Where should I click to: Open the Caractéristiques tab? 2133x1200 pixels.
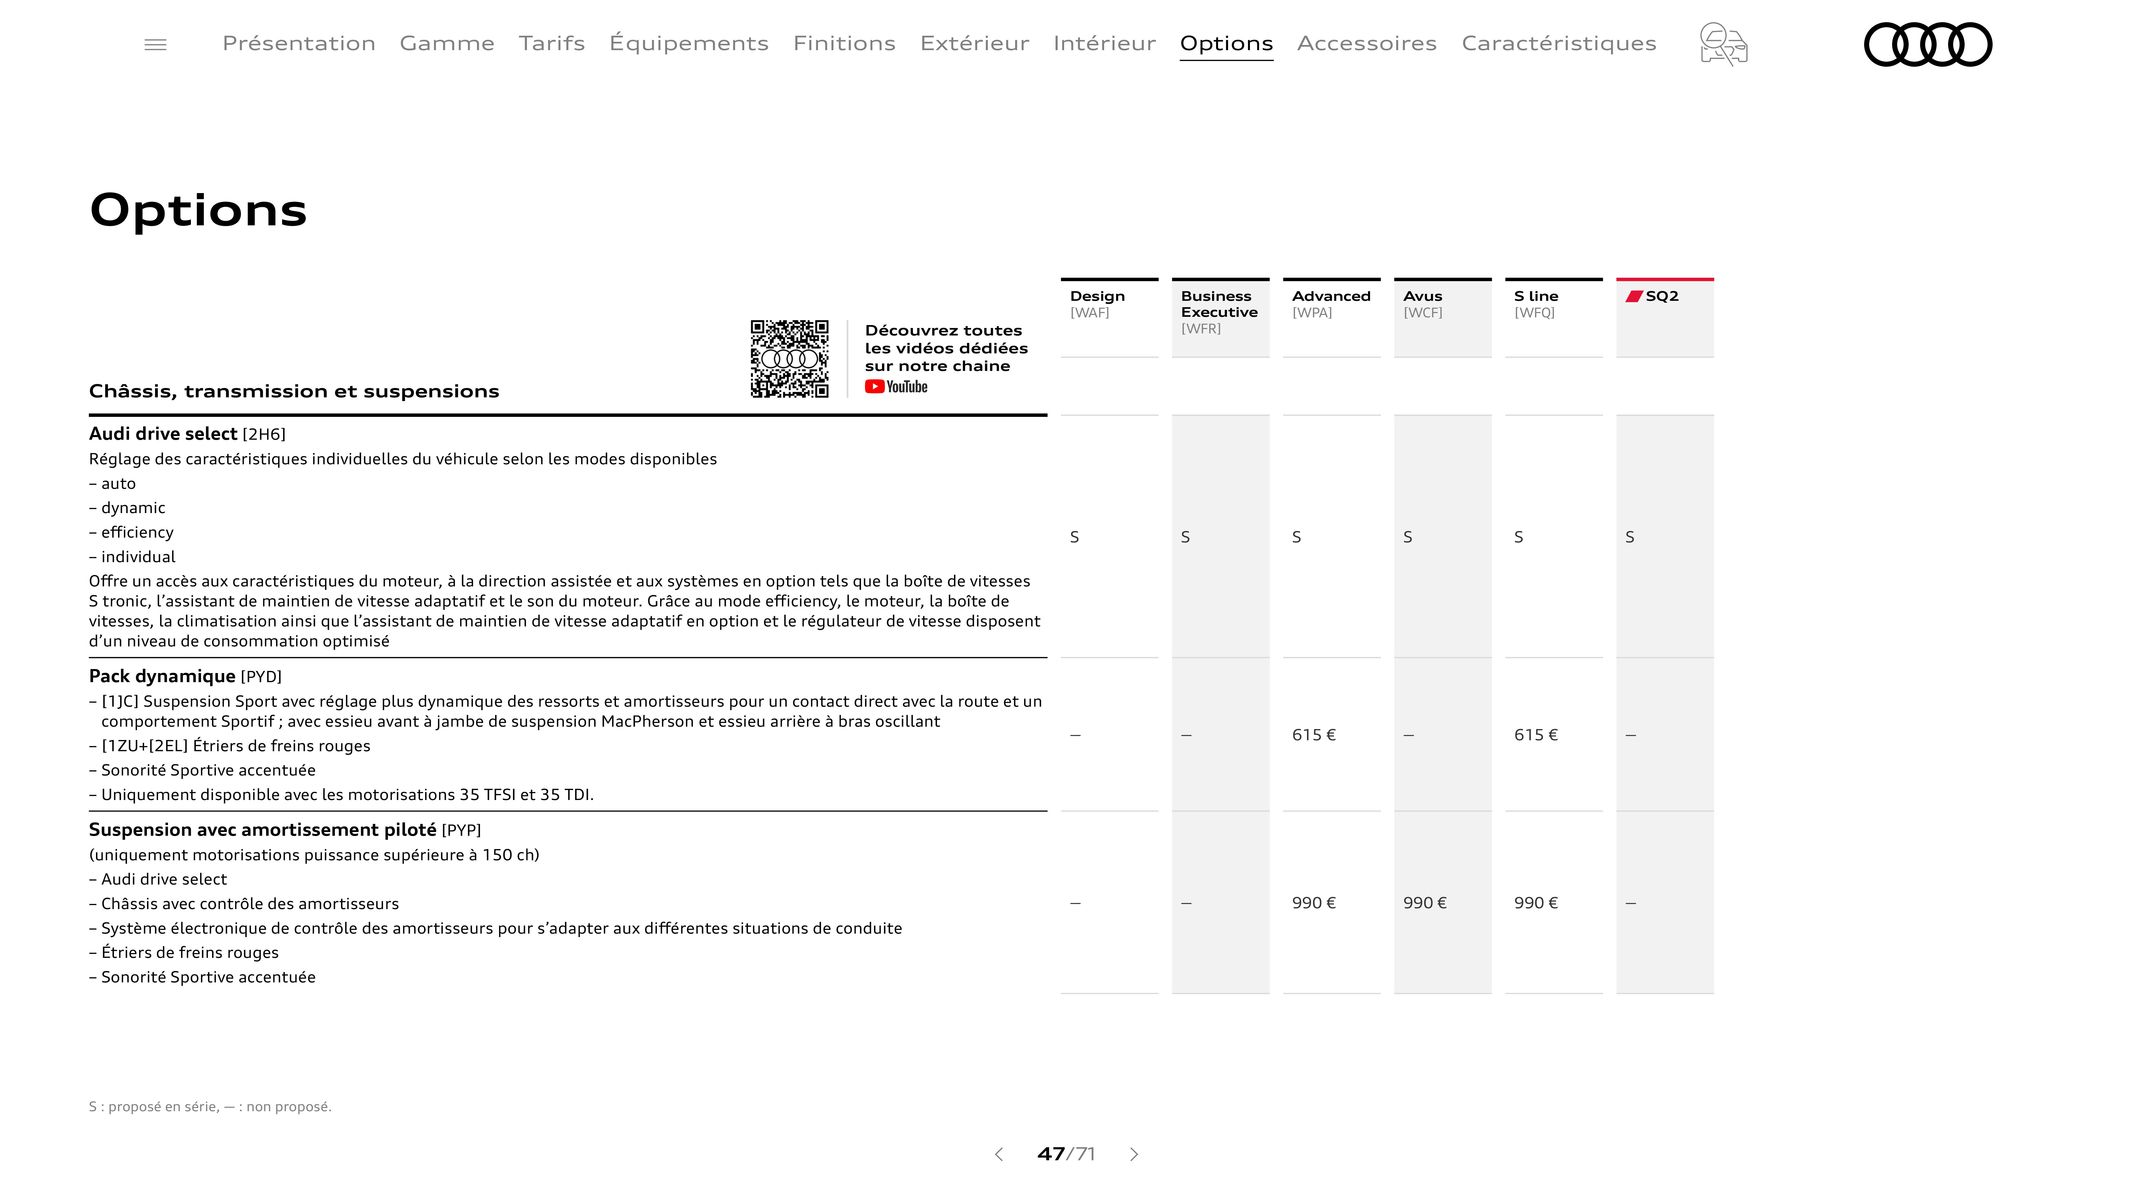coord(1559,43)
